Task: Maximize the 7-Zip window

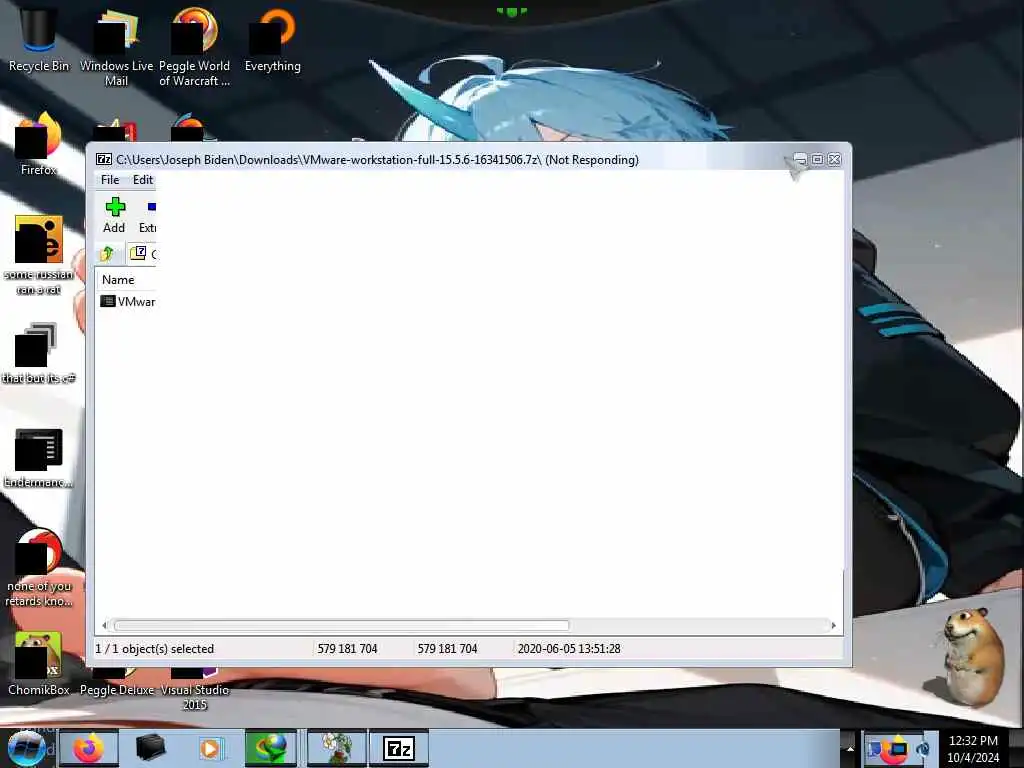Action: tap(817, 159)
